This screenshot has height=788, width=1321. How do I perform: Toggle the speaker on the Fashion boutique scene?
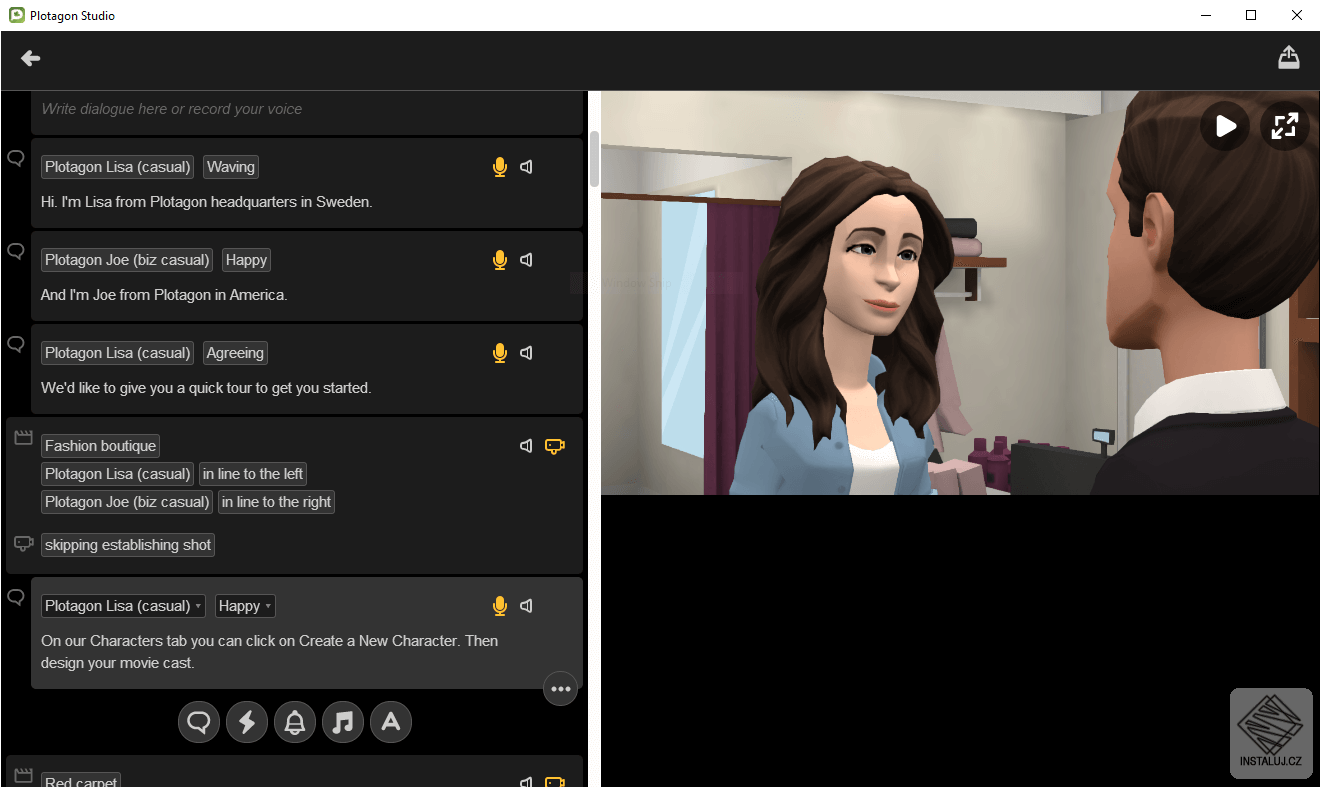click(x=527, y=446)
